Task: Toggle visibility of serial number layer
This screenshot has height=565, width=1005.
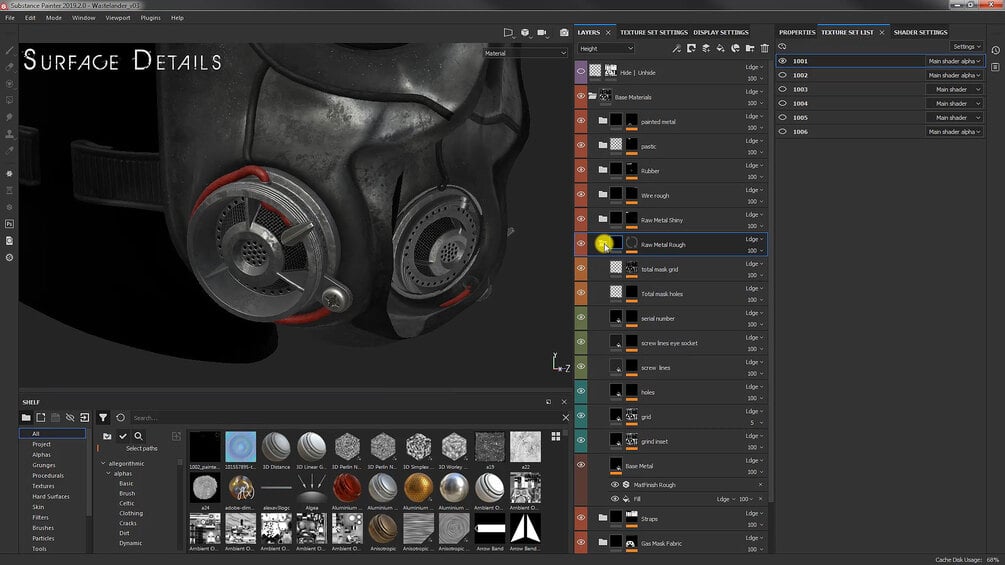Action: (581, 318)
